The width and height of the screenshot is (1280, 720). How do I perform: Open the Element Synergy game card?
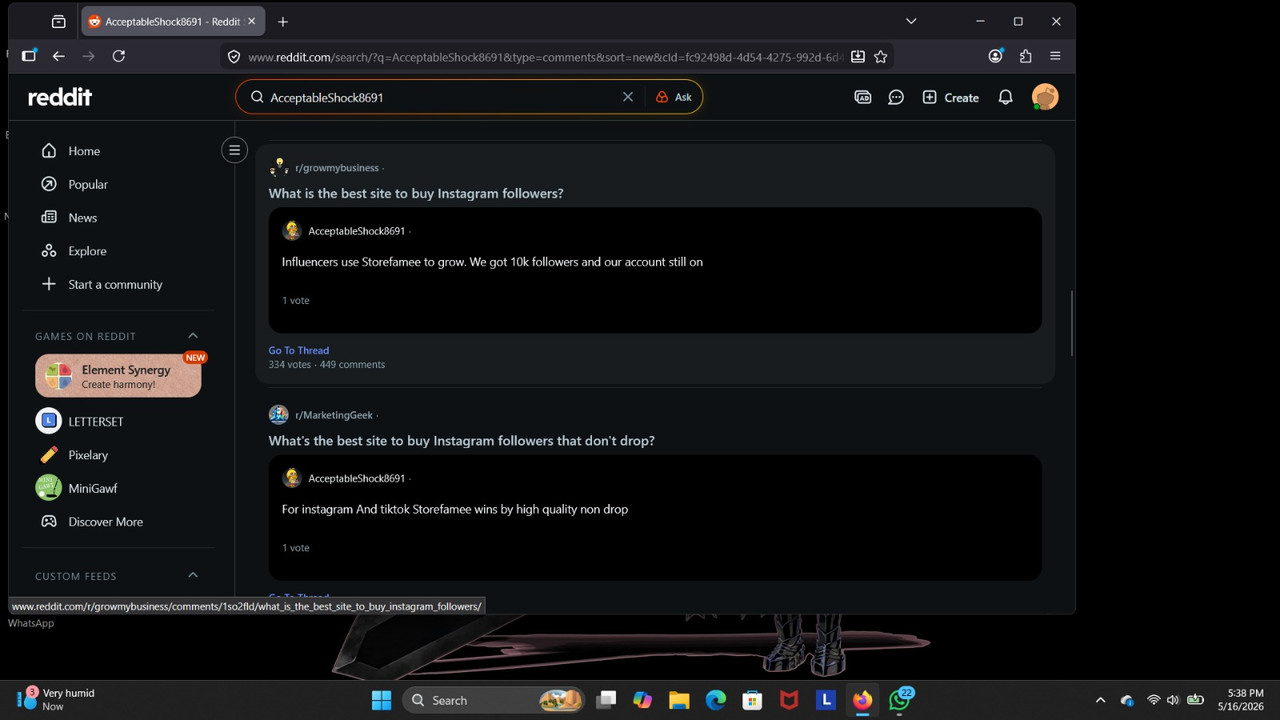(x=118, y=376)
